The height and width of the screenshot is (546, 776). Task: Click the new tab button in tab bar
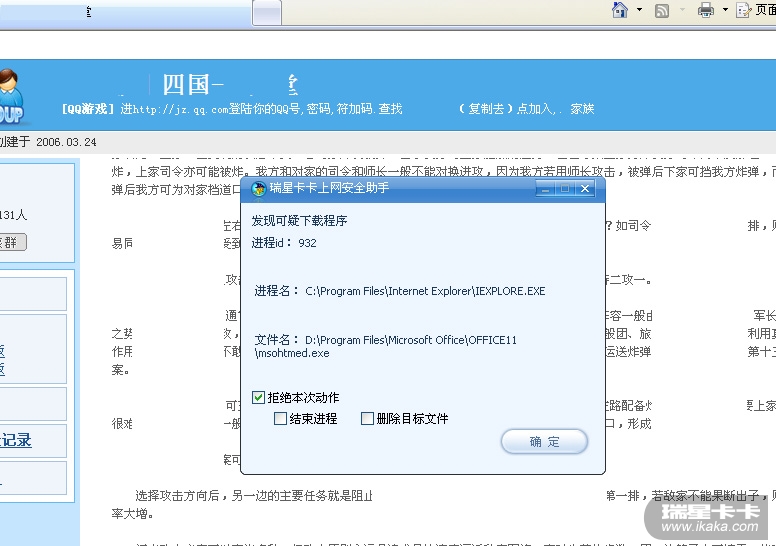click(267, 12)
